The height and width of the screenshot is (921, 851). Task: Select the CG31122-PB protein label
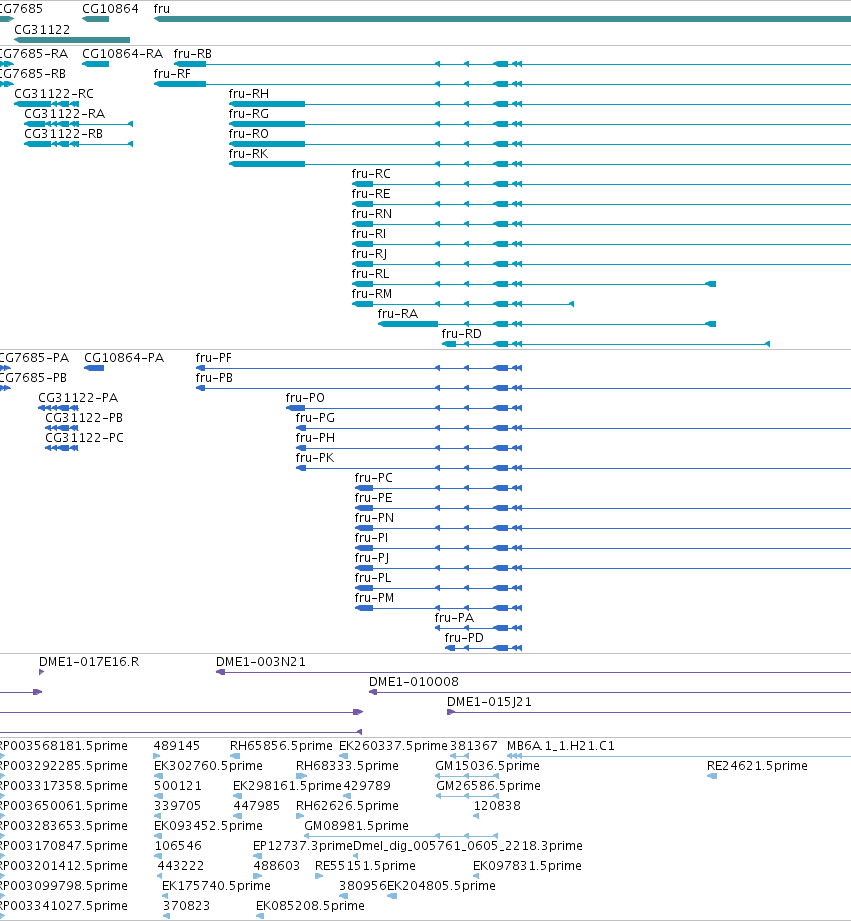[x=84, y=418]
